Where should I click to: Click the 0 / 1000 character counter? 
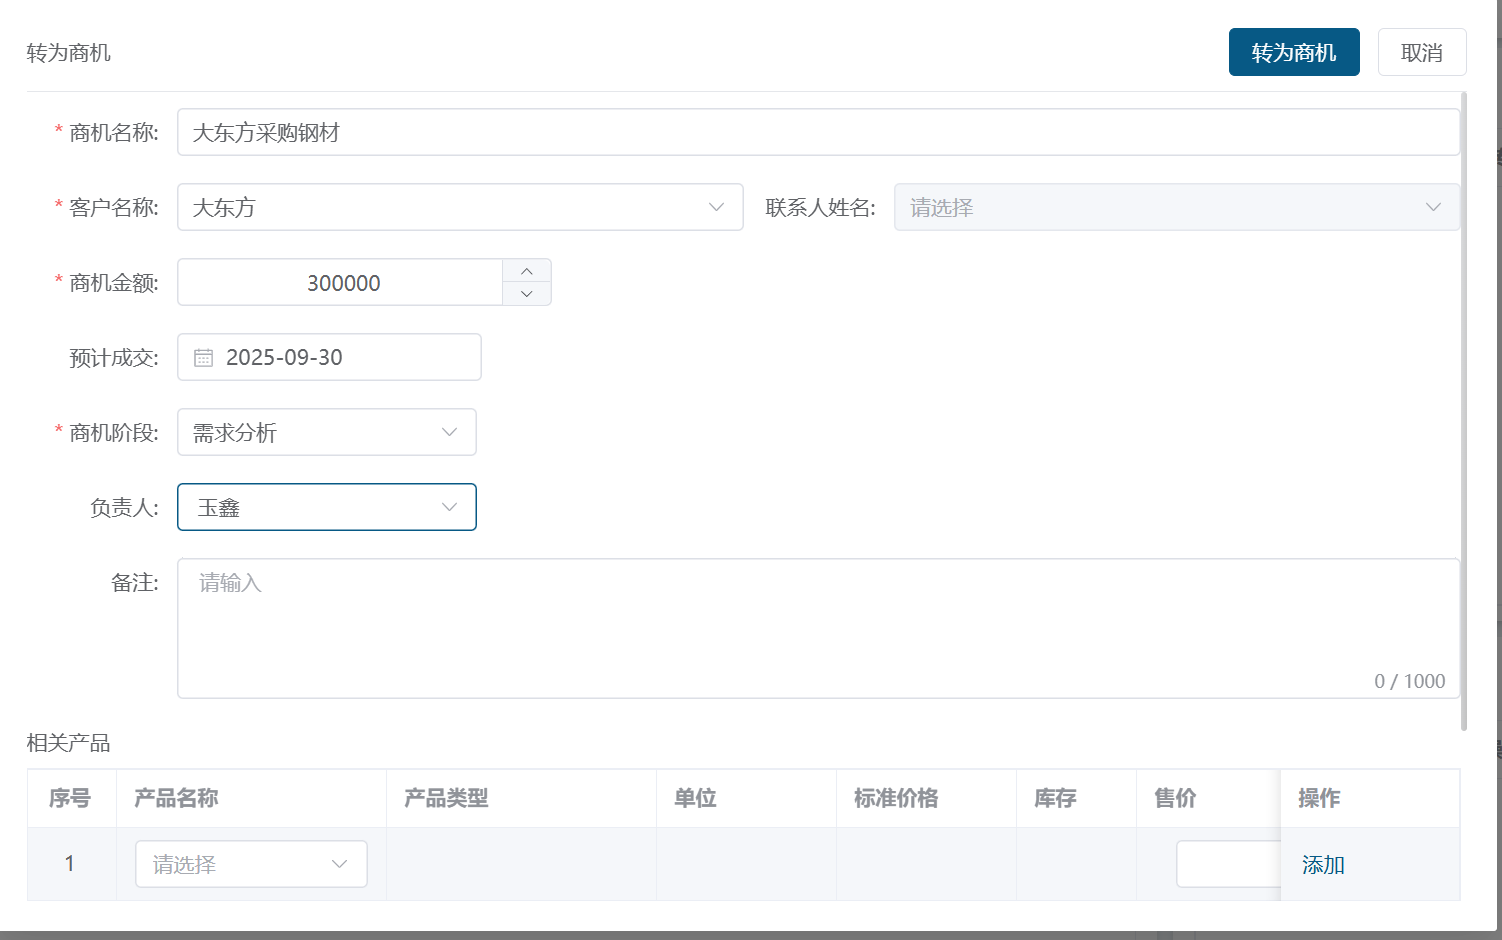[1409, 681]
